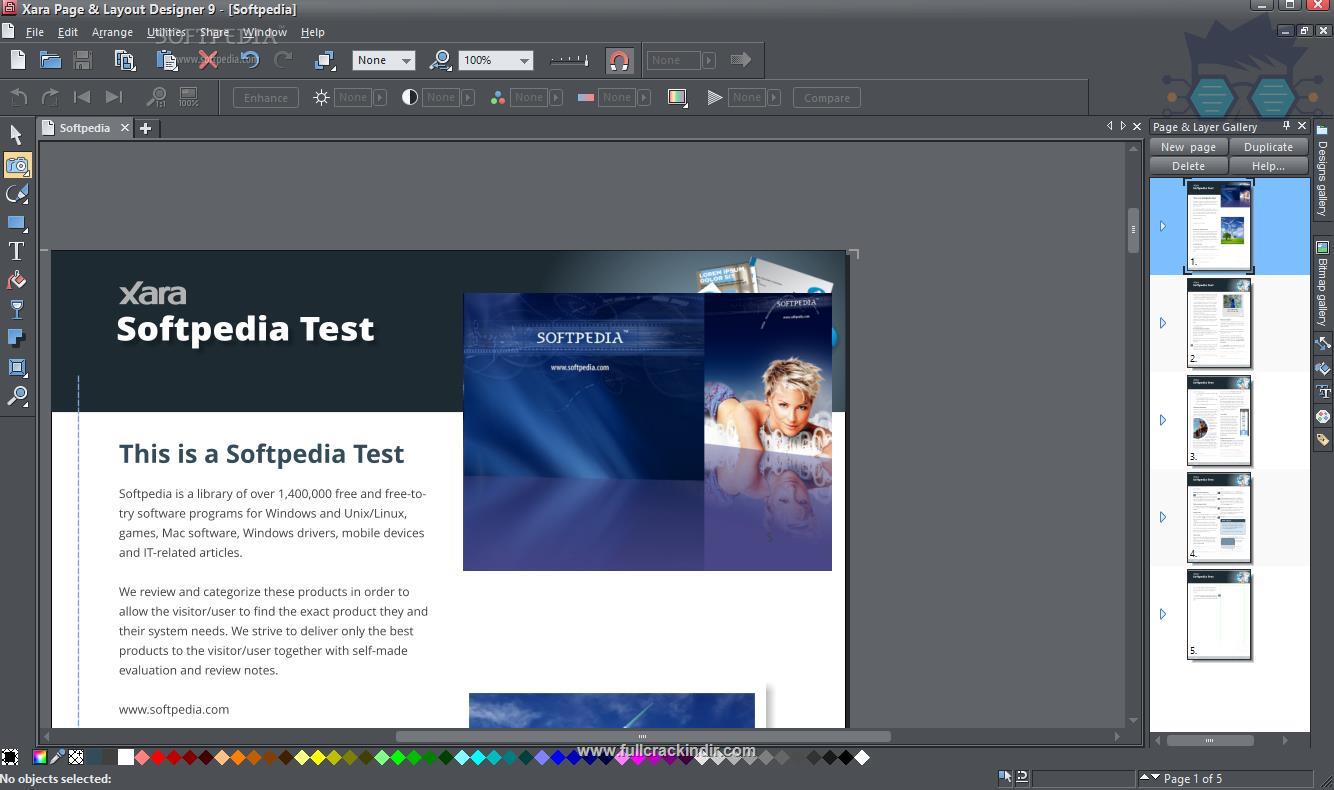Viewport: 1334px width, 790px height.
Task: Open the Color Editor icon in color line
Action: pyautogui.click(x=40, y=757)
